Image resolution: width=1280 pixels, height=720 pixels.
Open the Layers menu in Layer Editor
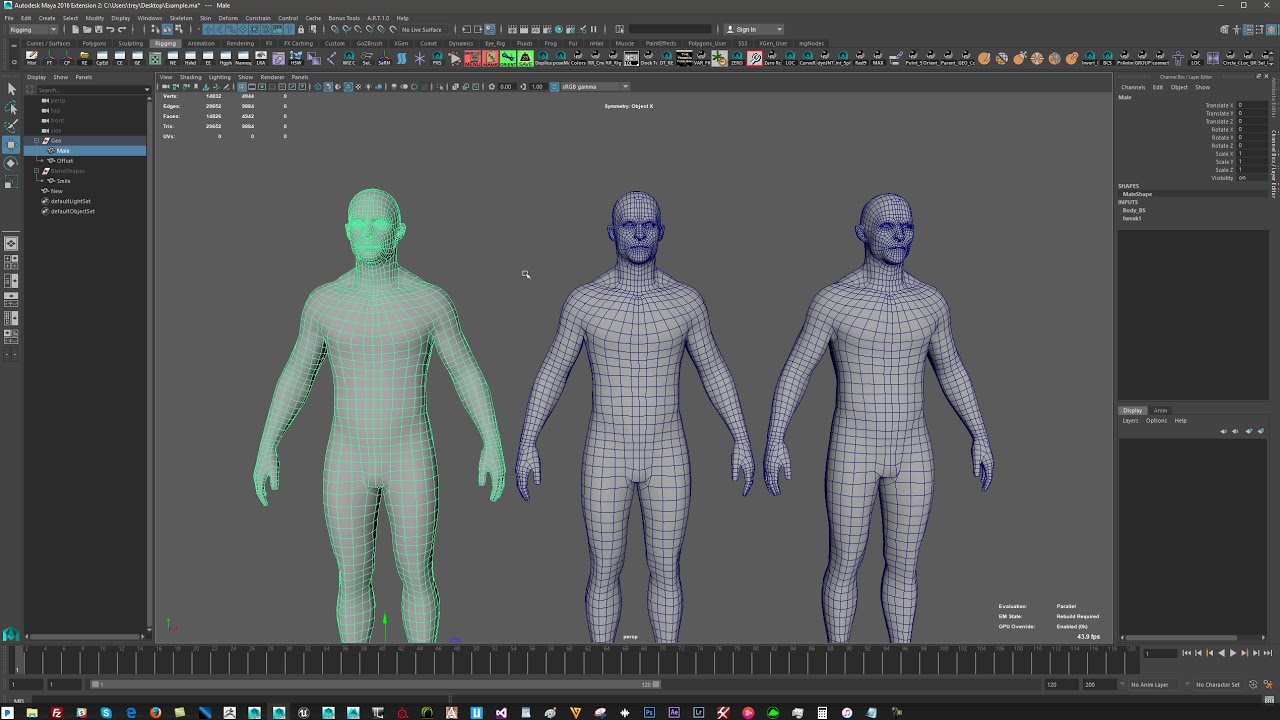click(x=1130, y=421)
